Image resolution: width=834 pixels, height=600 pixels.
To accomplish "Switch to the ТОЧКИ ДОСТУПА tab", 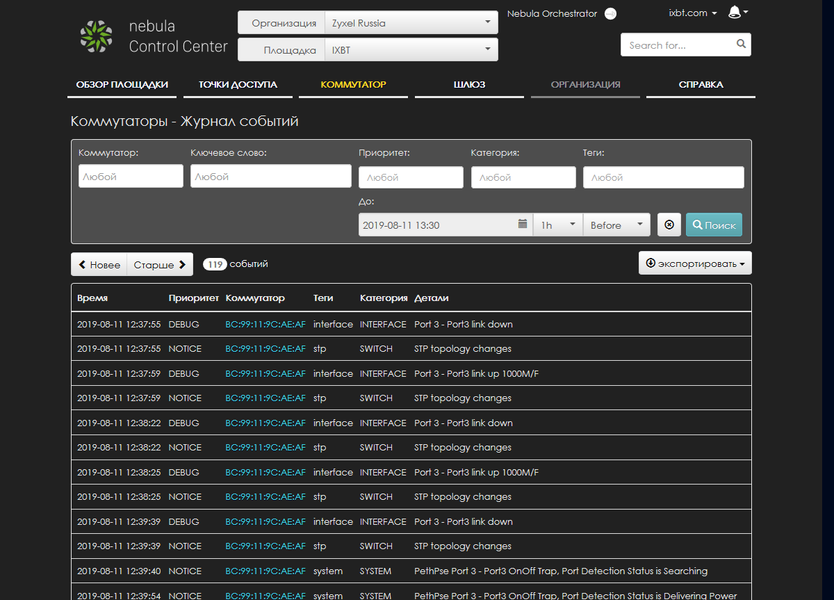I will tap(237, 85).
